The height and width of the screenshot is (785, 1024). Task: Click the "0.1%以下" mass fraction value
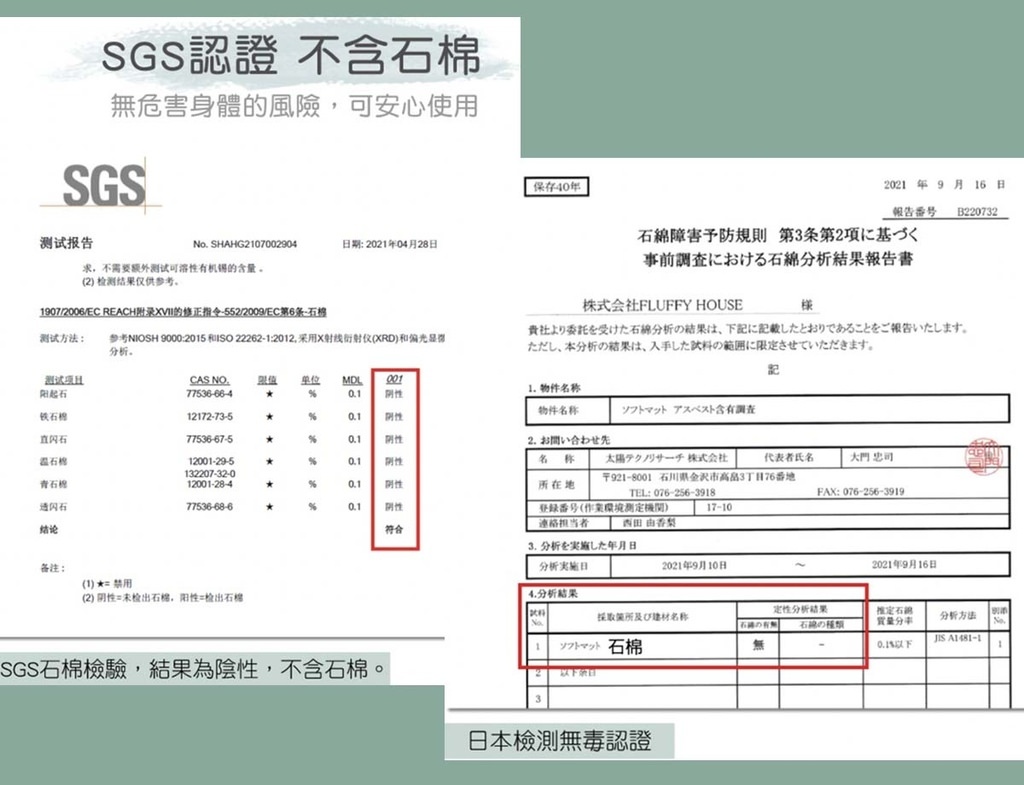(895, 644)
